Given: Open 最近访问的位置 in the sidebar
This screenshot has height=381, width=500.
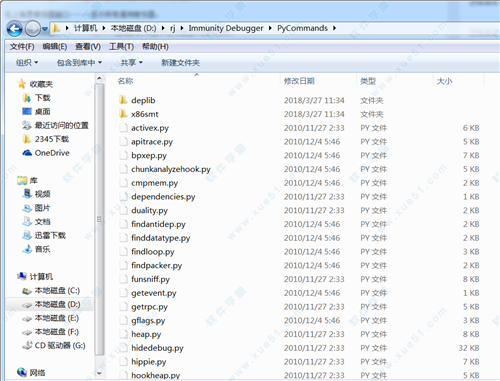Looking at the screenshot, I should pyautogui.click(x=55, y=125).
